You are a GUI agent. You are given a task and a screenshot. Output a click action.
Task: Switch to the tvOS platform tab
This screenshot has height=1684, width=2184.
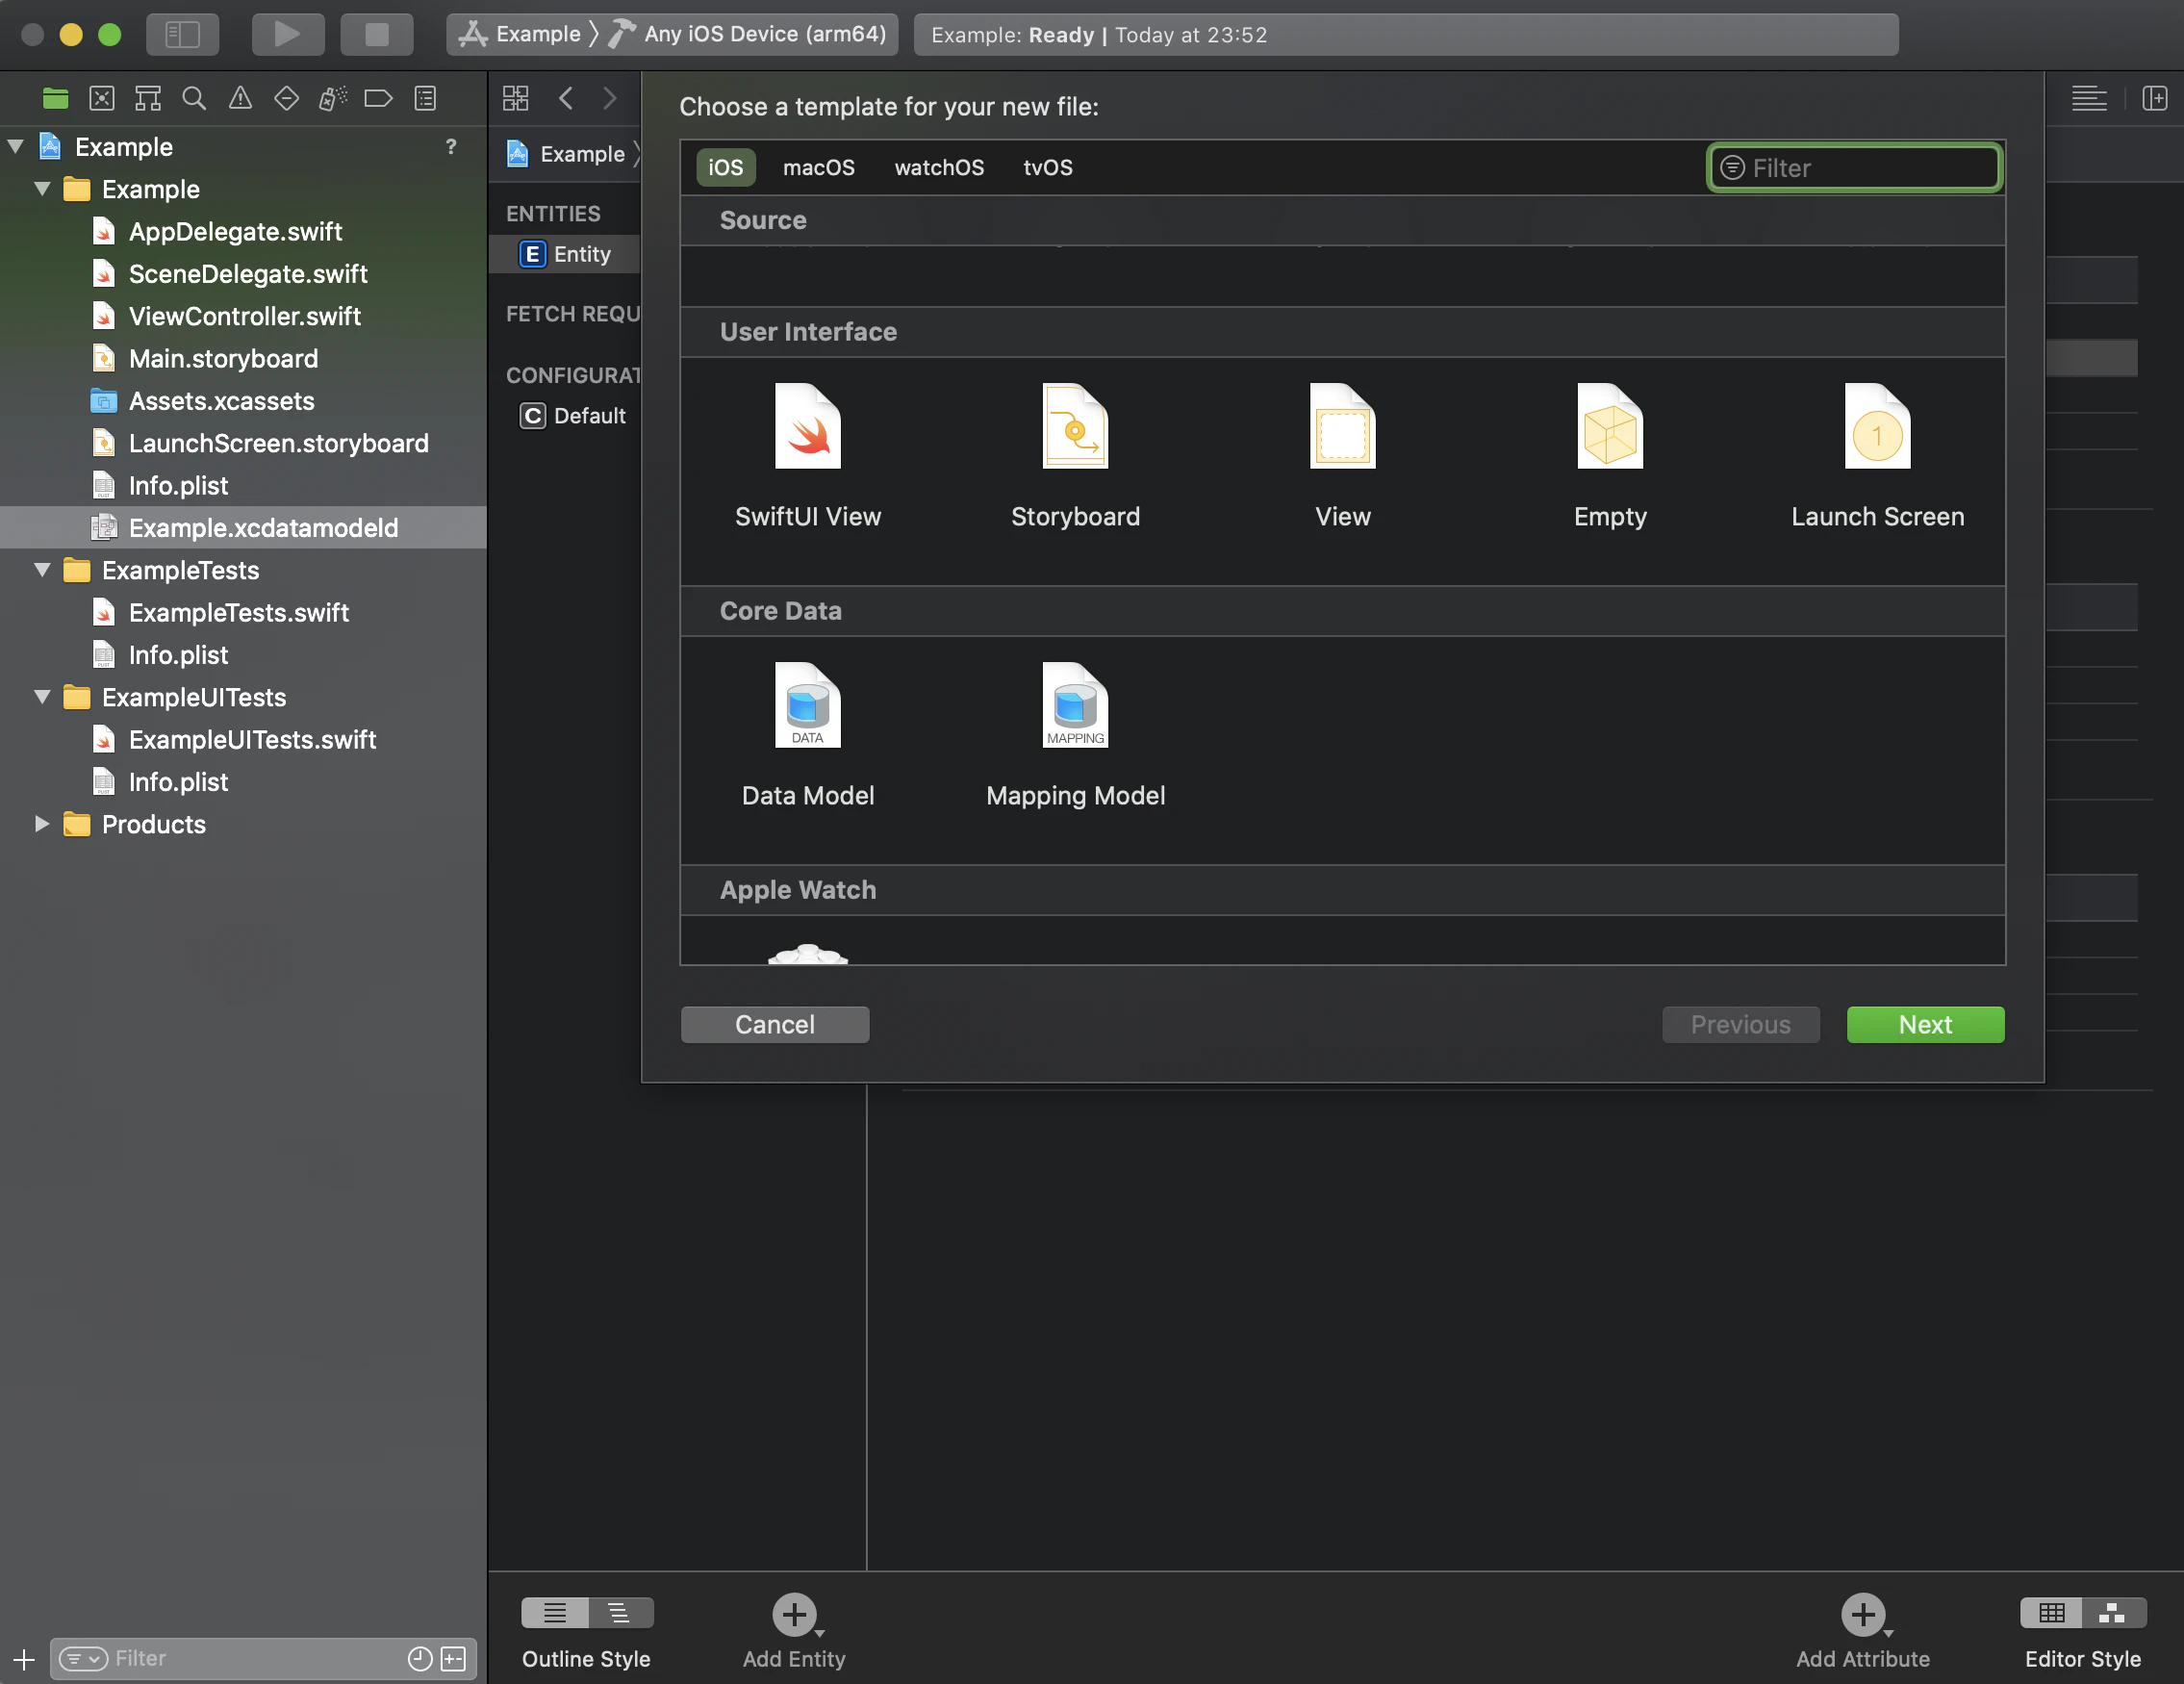point(1048,167)
